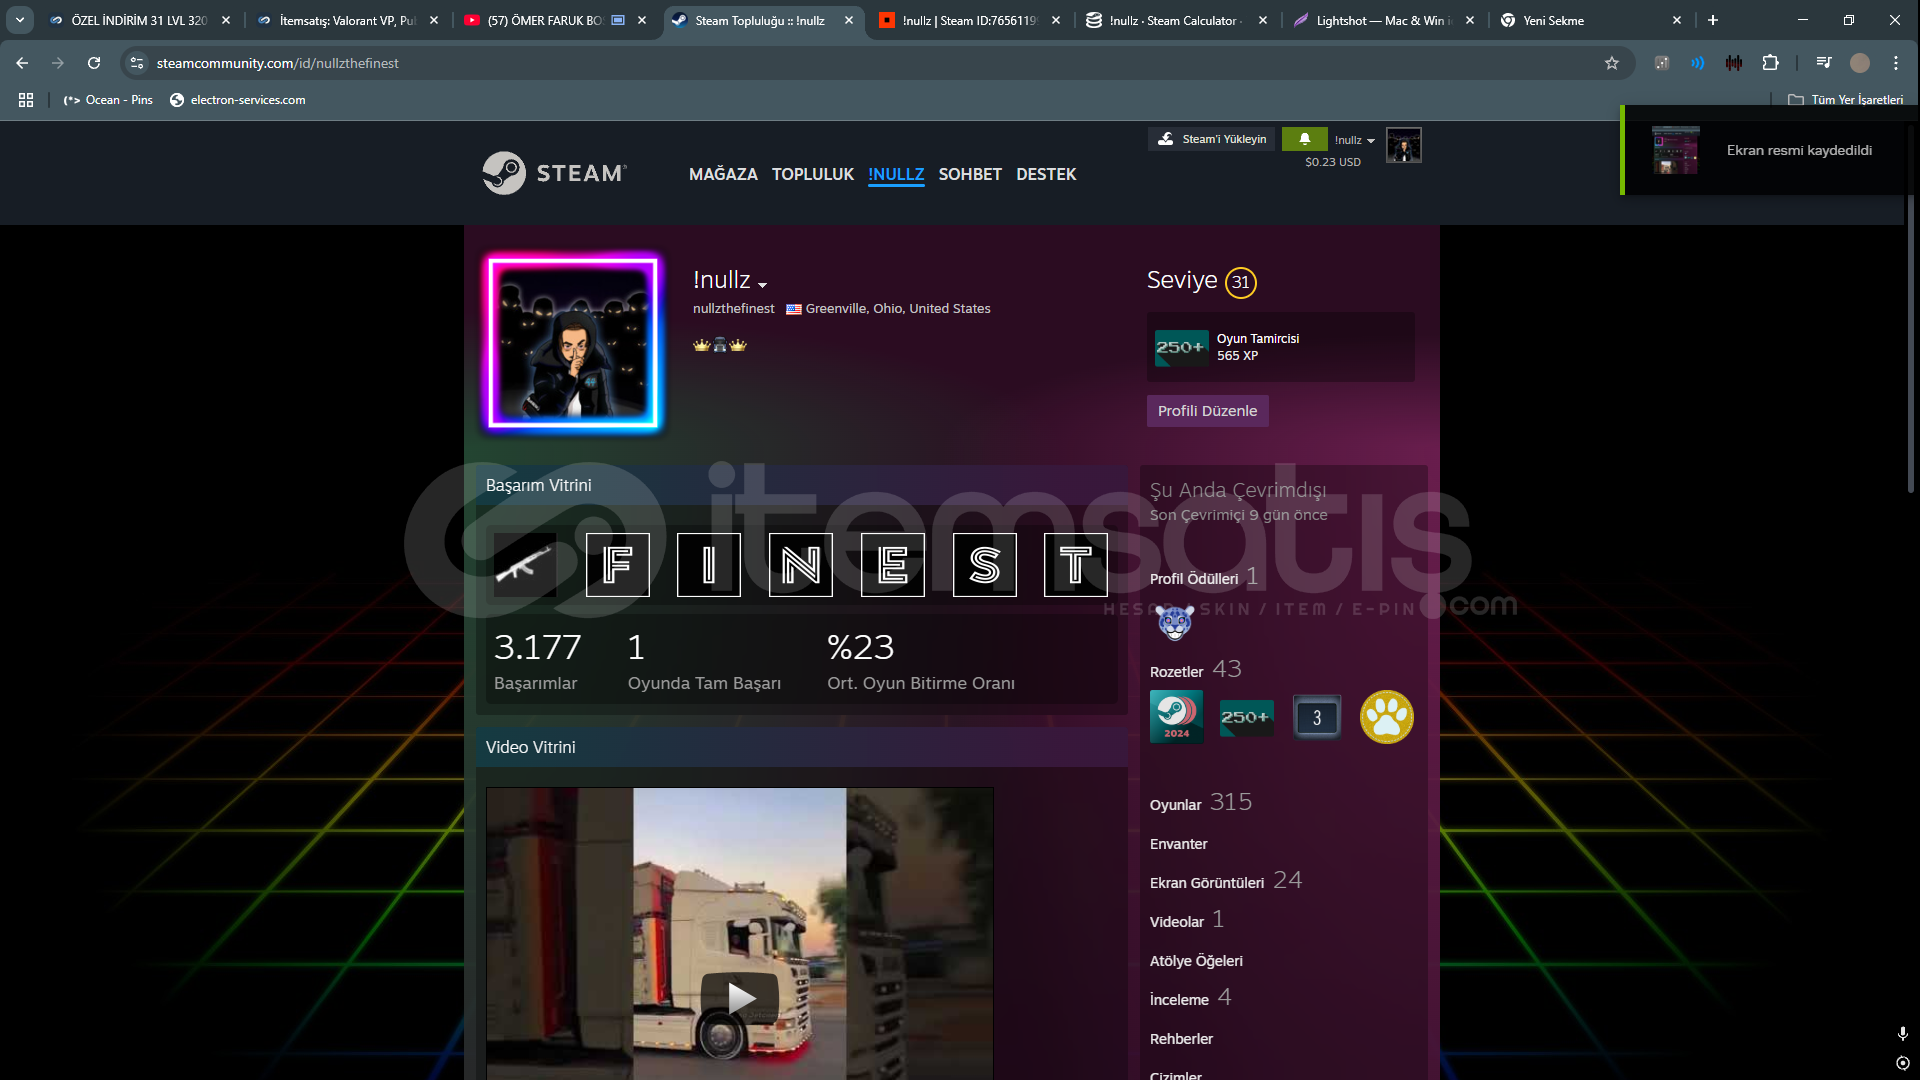Screen dimensions: 1920x1080
Task: Open the Chrome three-dot menu
Action: pyautogui.click(x=1896, y=63)
